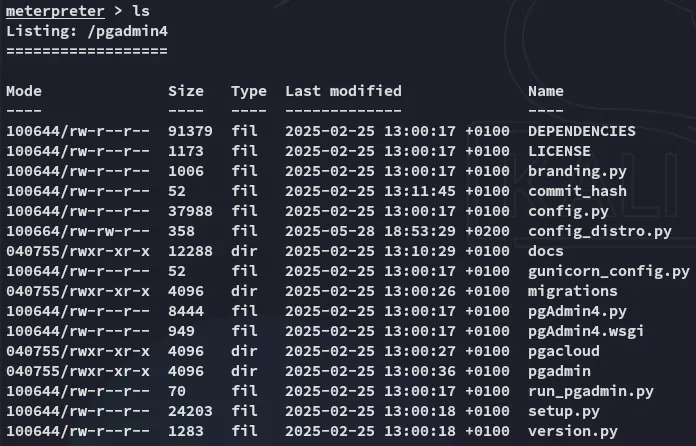The height and width of the screenshot is (446, 696).
Task: Click the pgacloud directory name
Action: coord(564,351)
